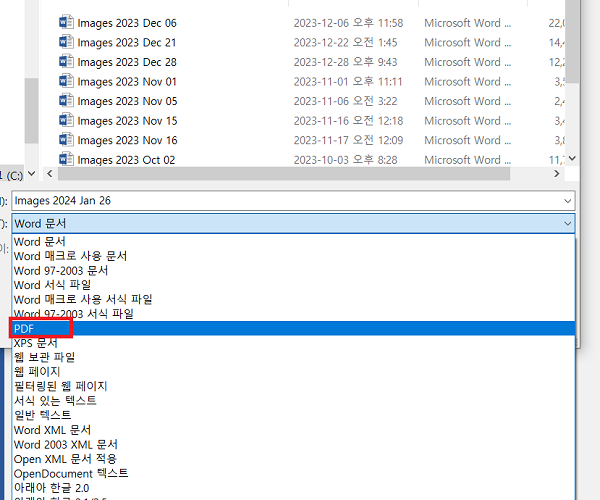Click the horizontal scrollbar left arrow
Viewport: 600px width, 500px height.
click(50, 174)
